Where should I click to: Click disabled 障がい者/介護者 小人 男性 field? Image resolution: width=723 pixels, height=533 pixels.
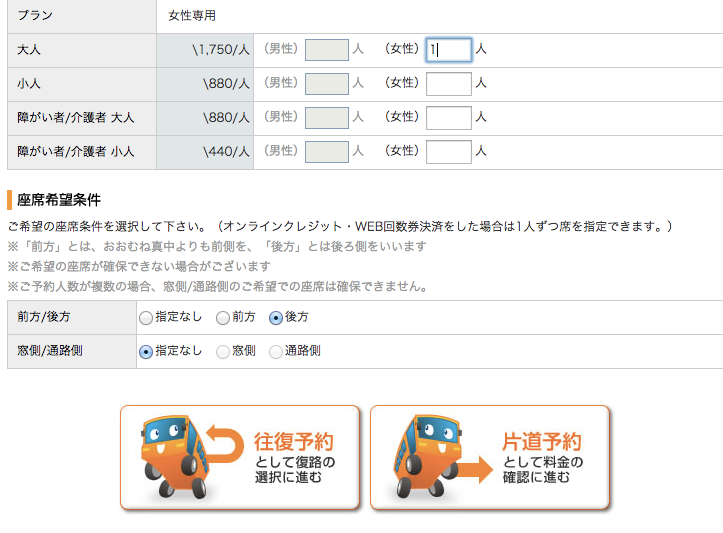[327, 152]
